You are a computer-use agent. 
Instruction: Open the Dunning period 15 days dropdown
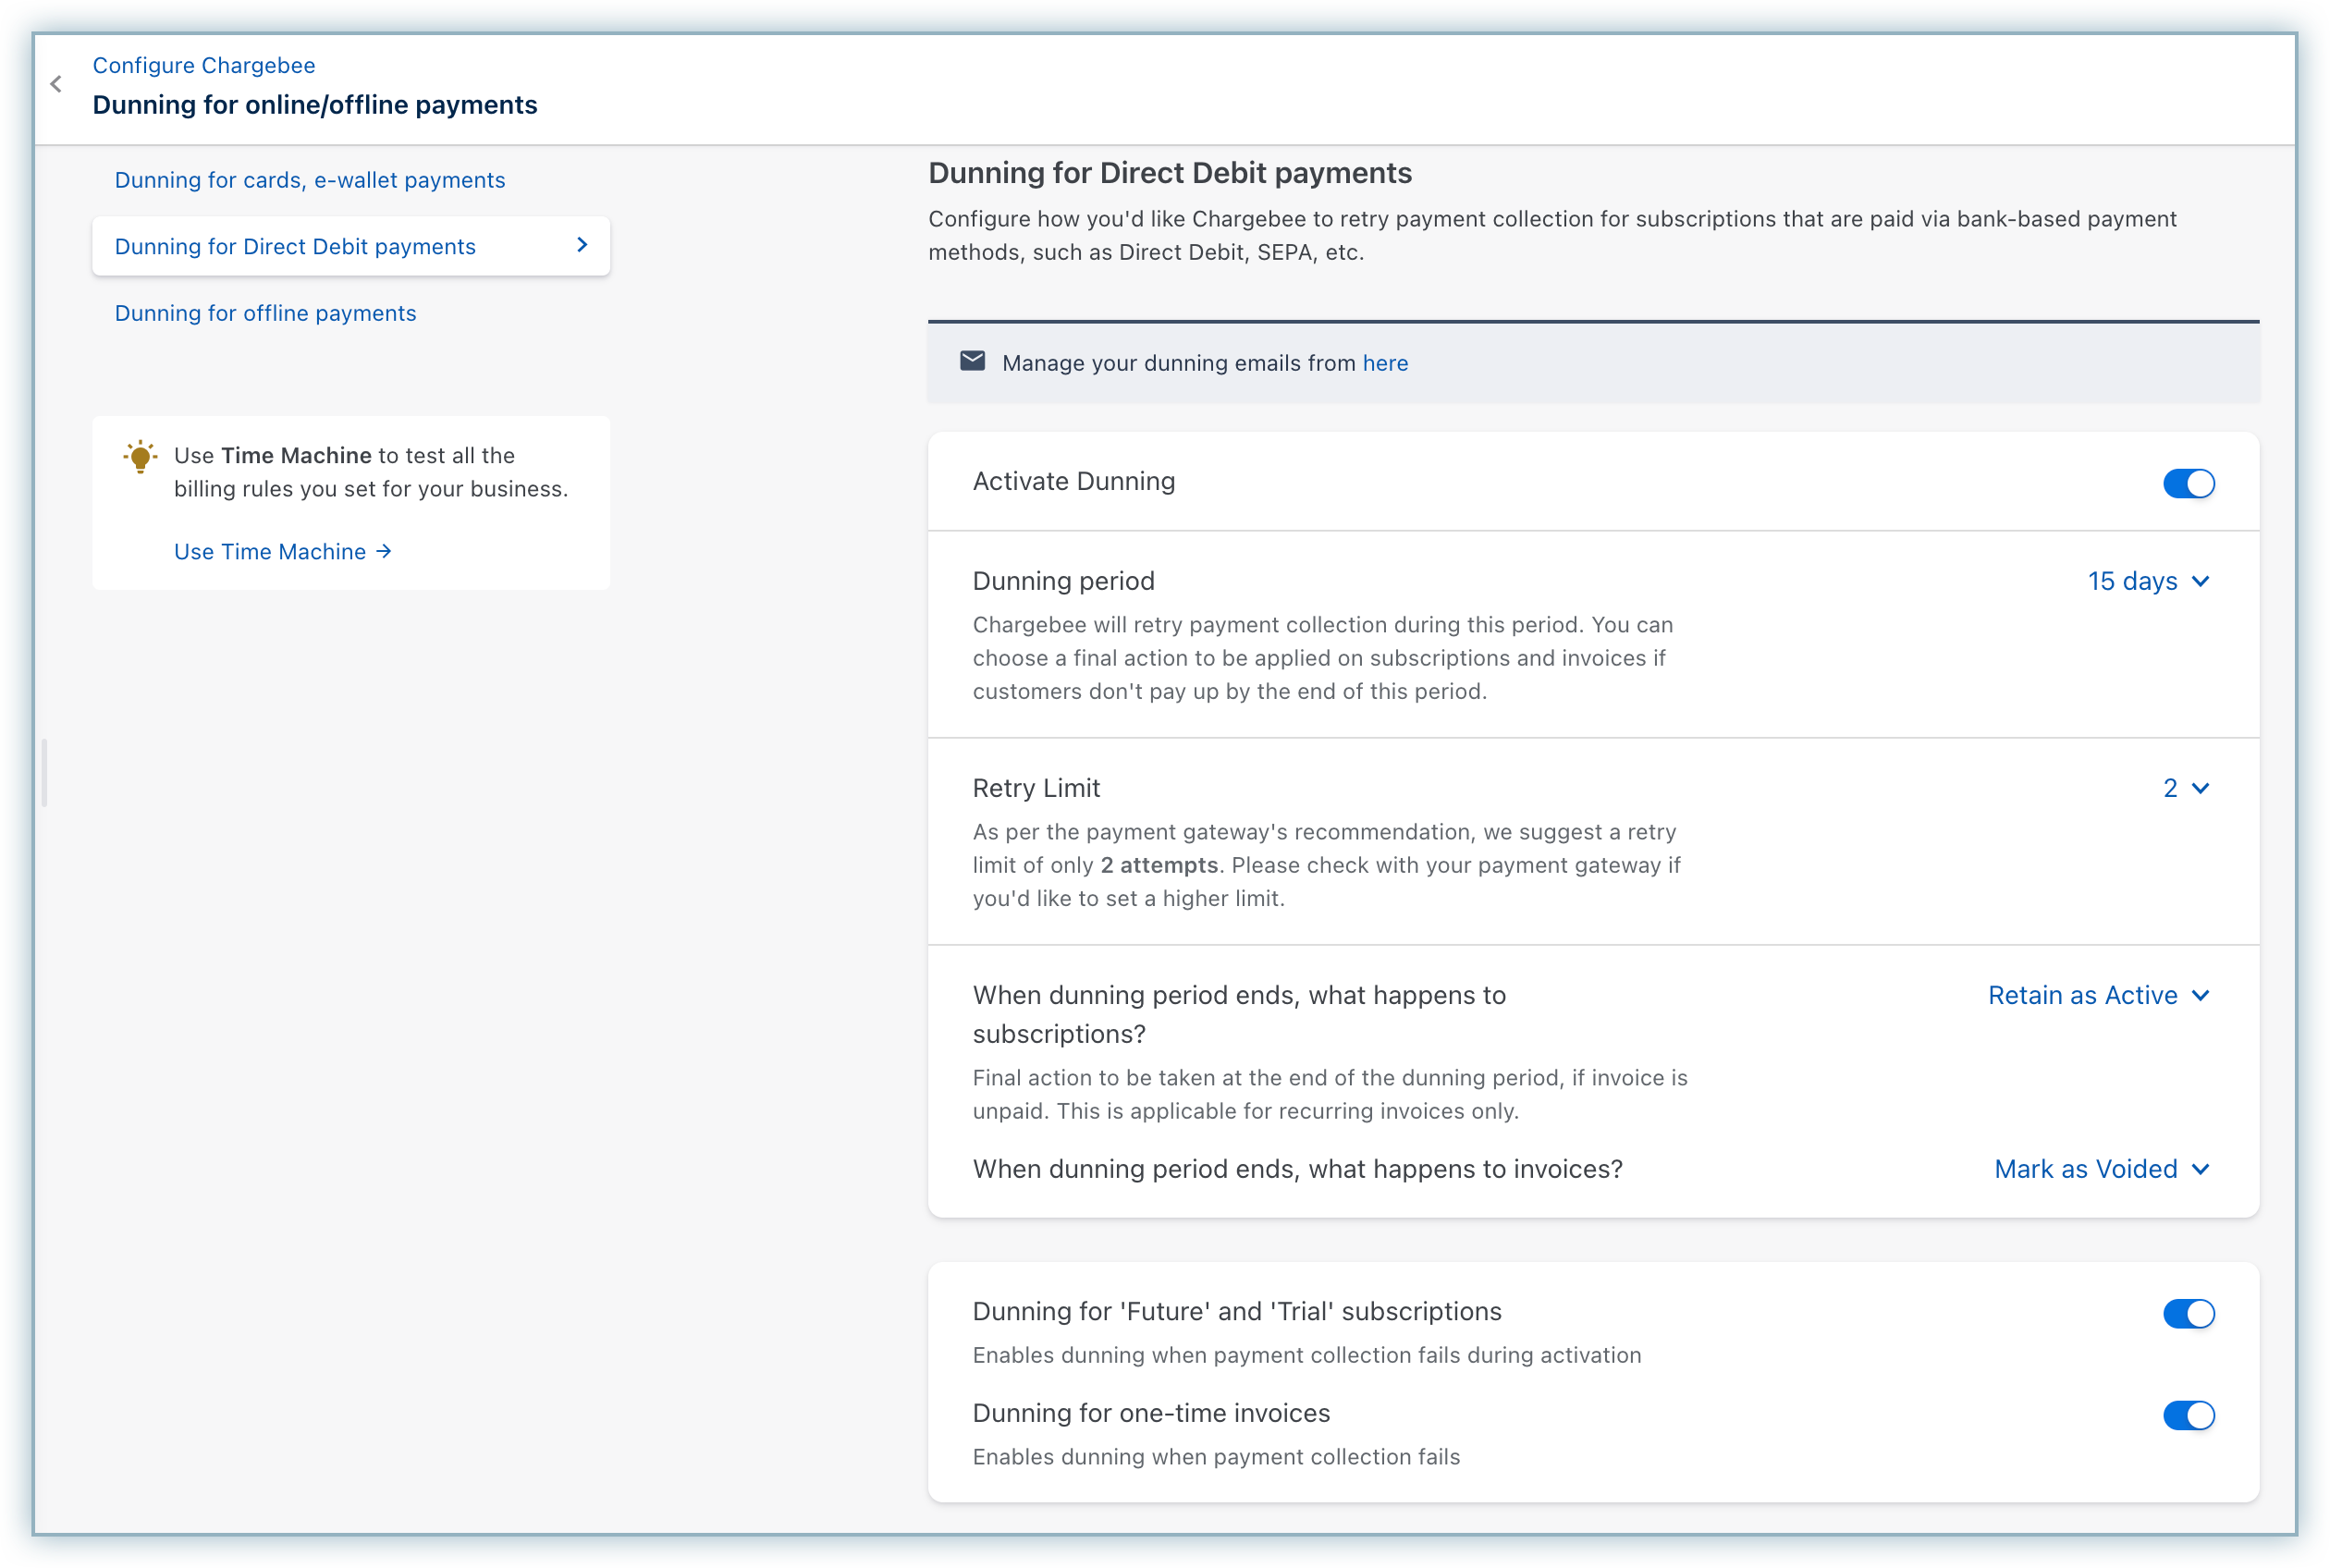pyautogui.click(x=2148, y=581)
